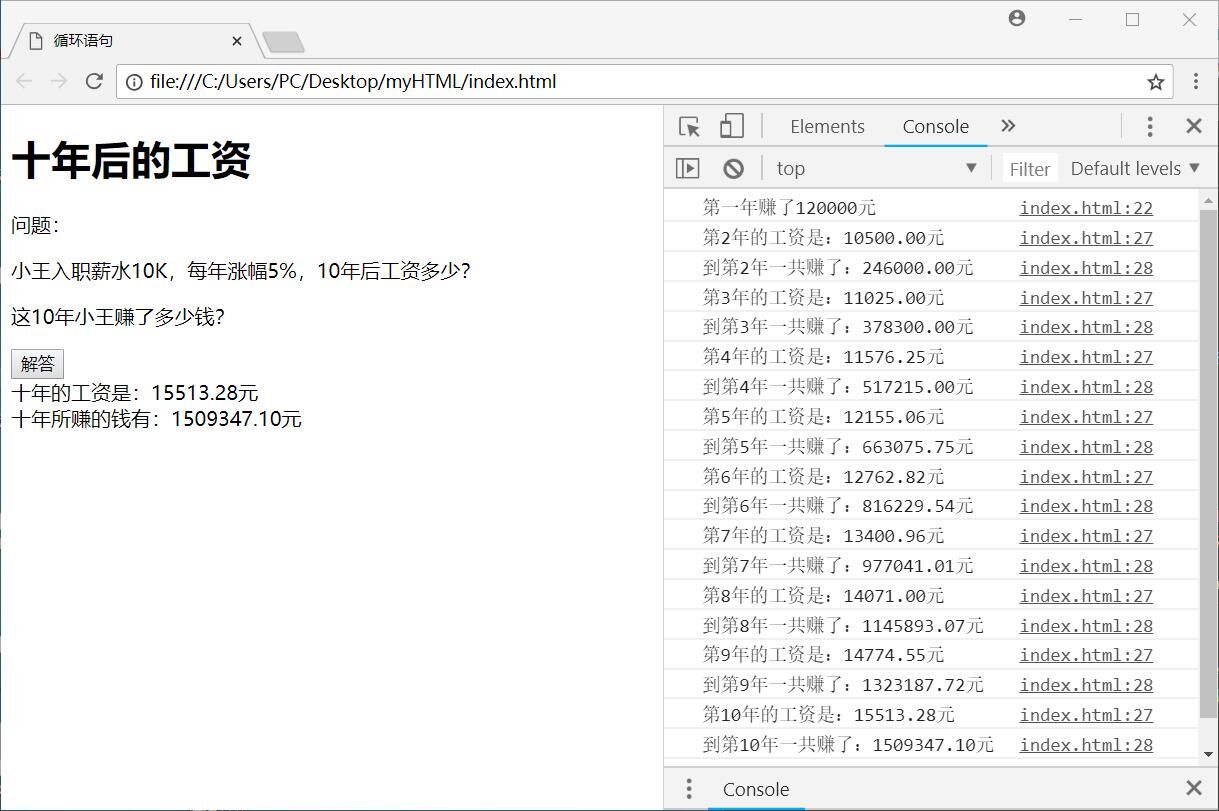Open the top context dropdown
This screenshot has width=1219, height=811.
[876, 168]
